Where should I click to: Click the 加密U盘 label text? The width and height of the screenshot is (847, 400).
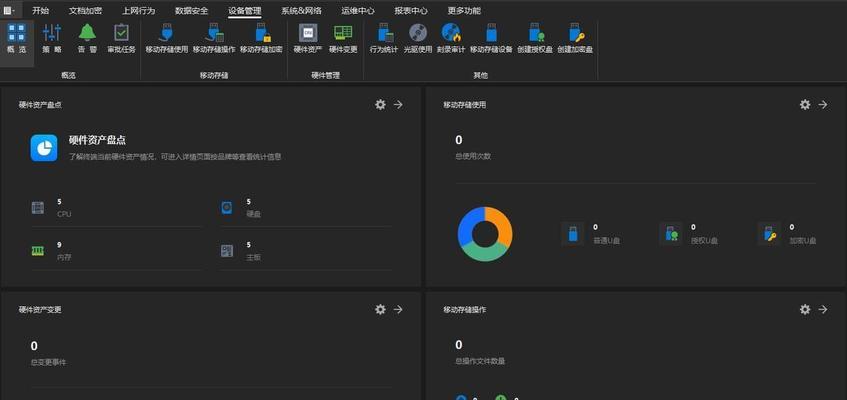[x=803, y=241]
